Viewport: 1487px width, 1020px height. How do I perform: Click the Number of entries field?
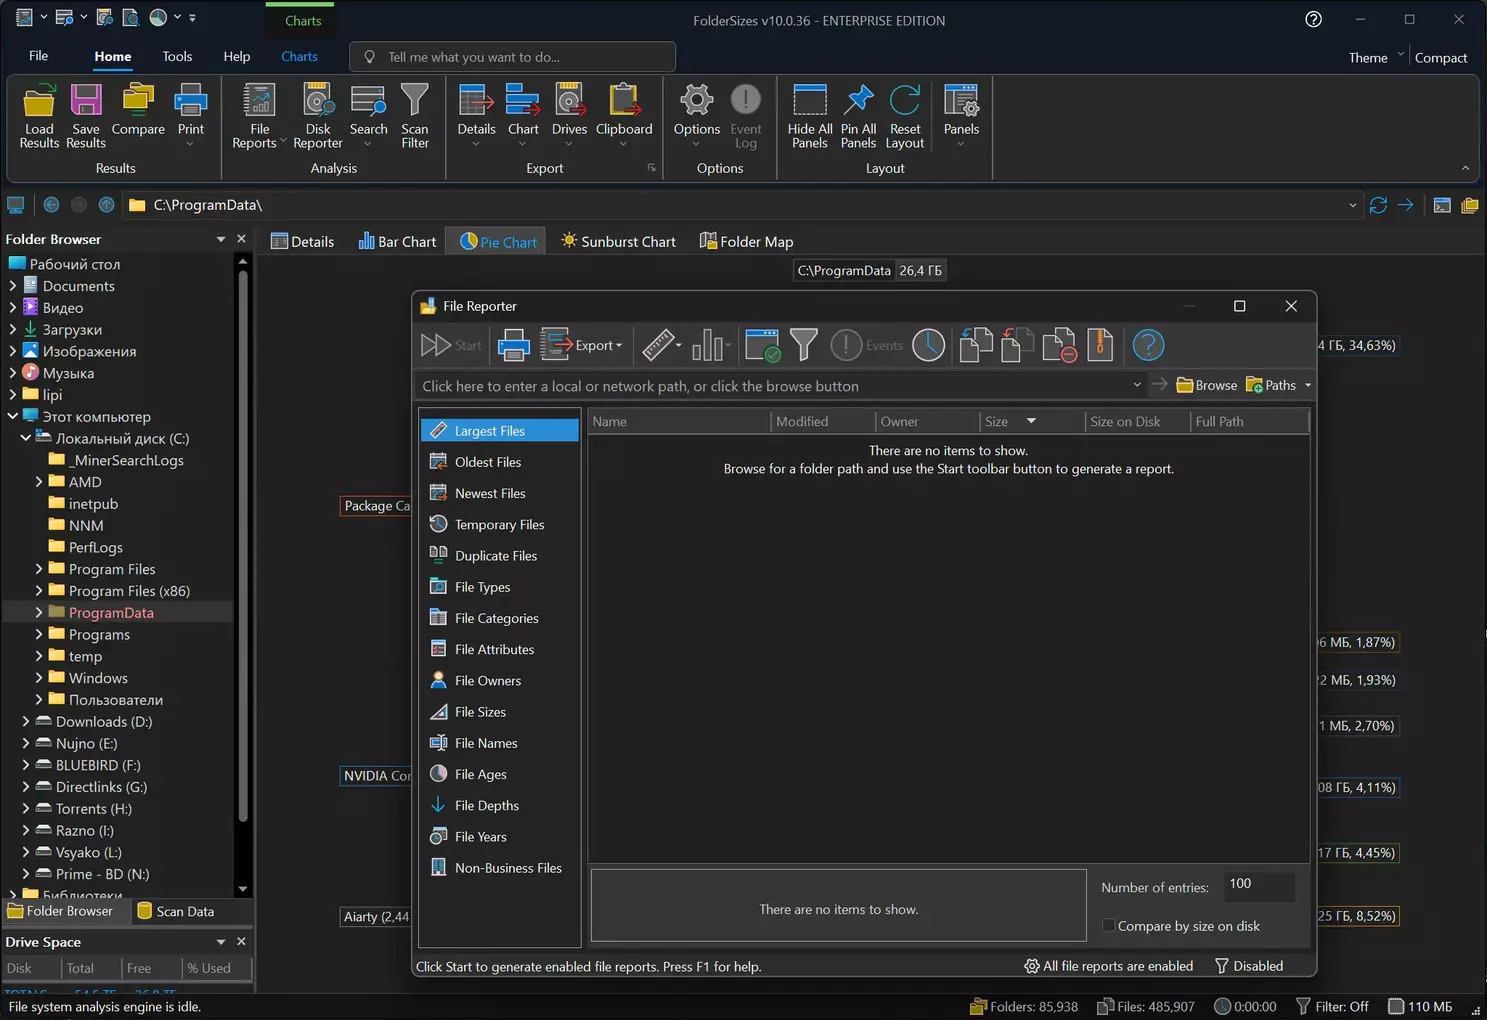1258,884
